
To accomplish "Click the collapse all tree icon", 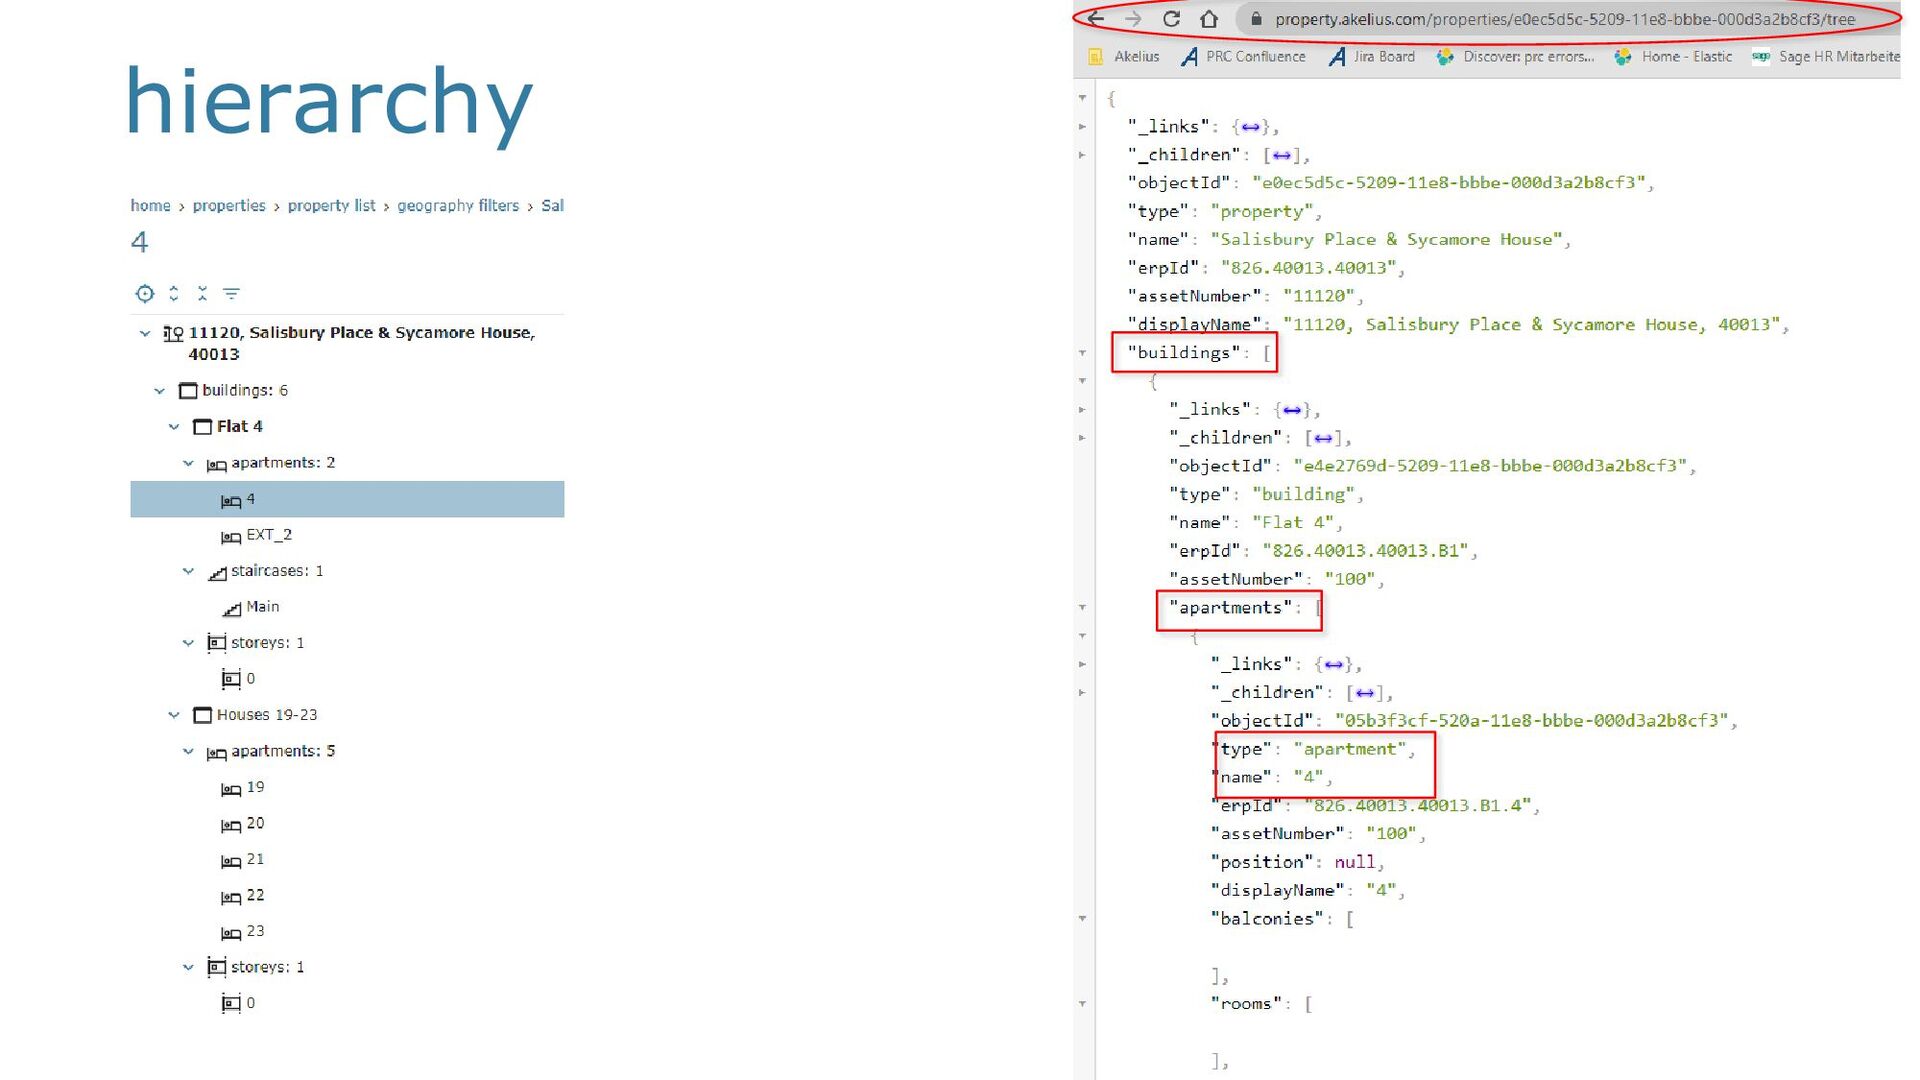I will [202, 293].
